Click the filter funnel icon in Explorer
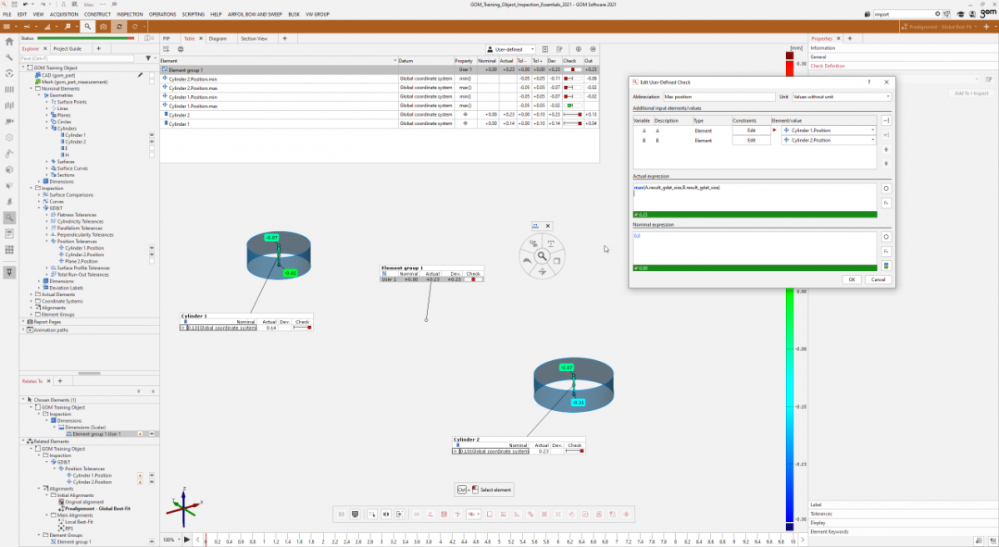The height and width of the screenshot is (547, 999). pyautogui.click(x=148, y=58)
